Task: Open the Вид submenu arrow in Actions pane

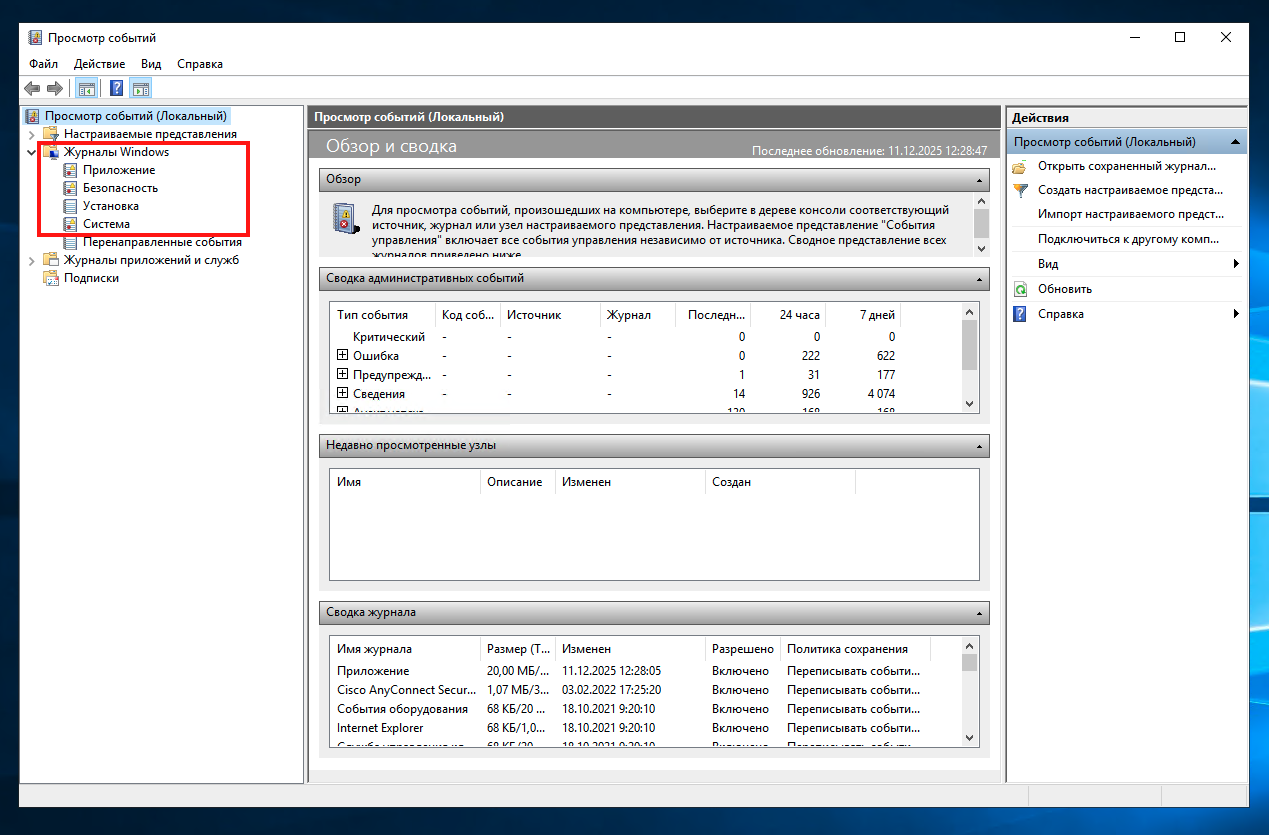Action: (x=1236, y=263)
